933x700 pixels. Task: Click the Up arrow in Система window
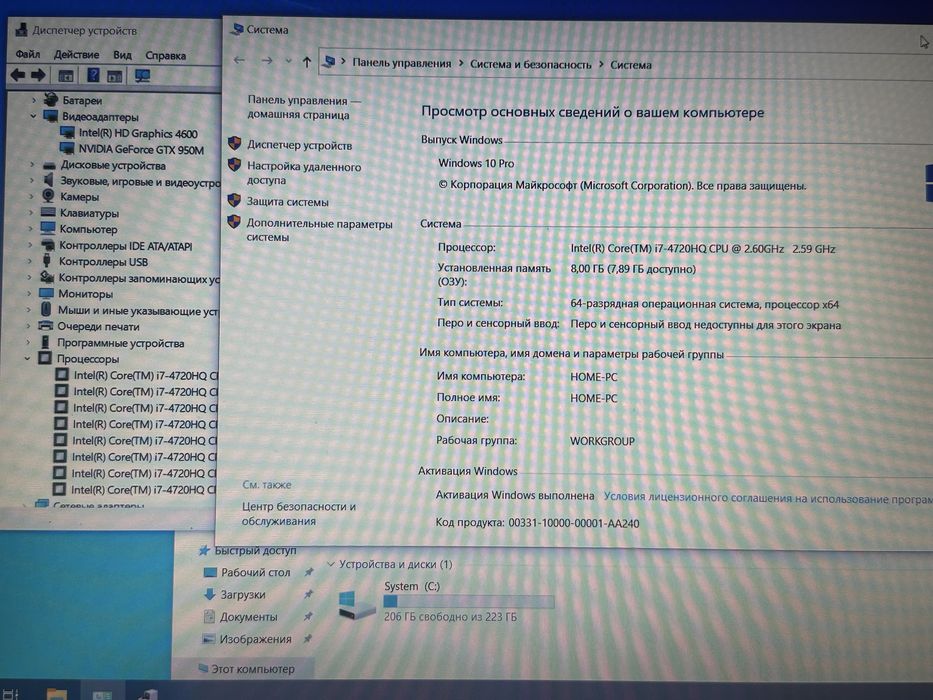(x=306, y=61)
